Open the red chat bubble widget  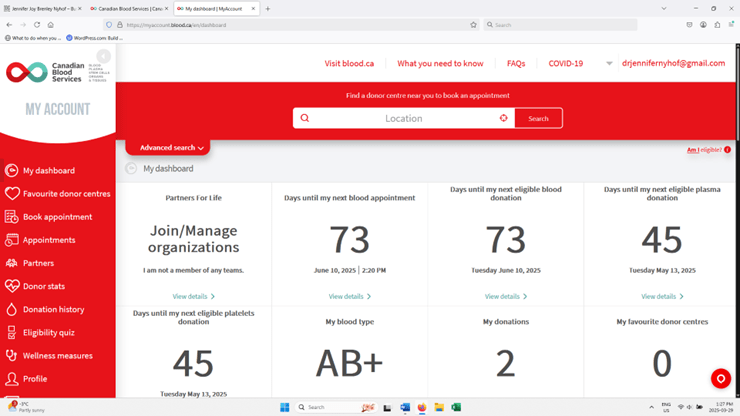click(x=720, y=379)
